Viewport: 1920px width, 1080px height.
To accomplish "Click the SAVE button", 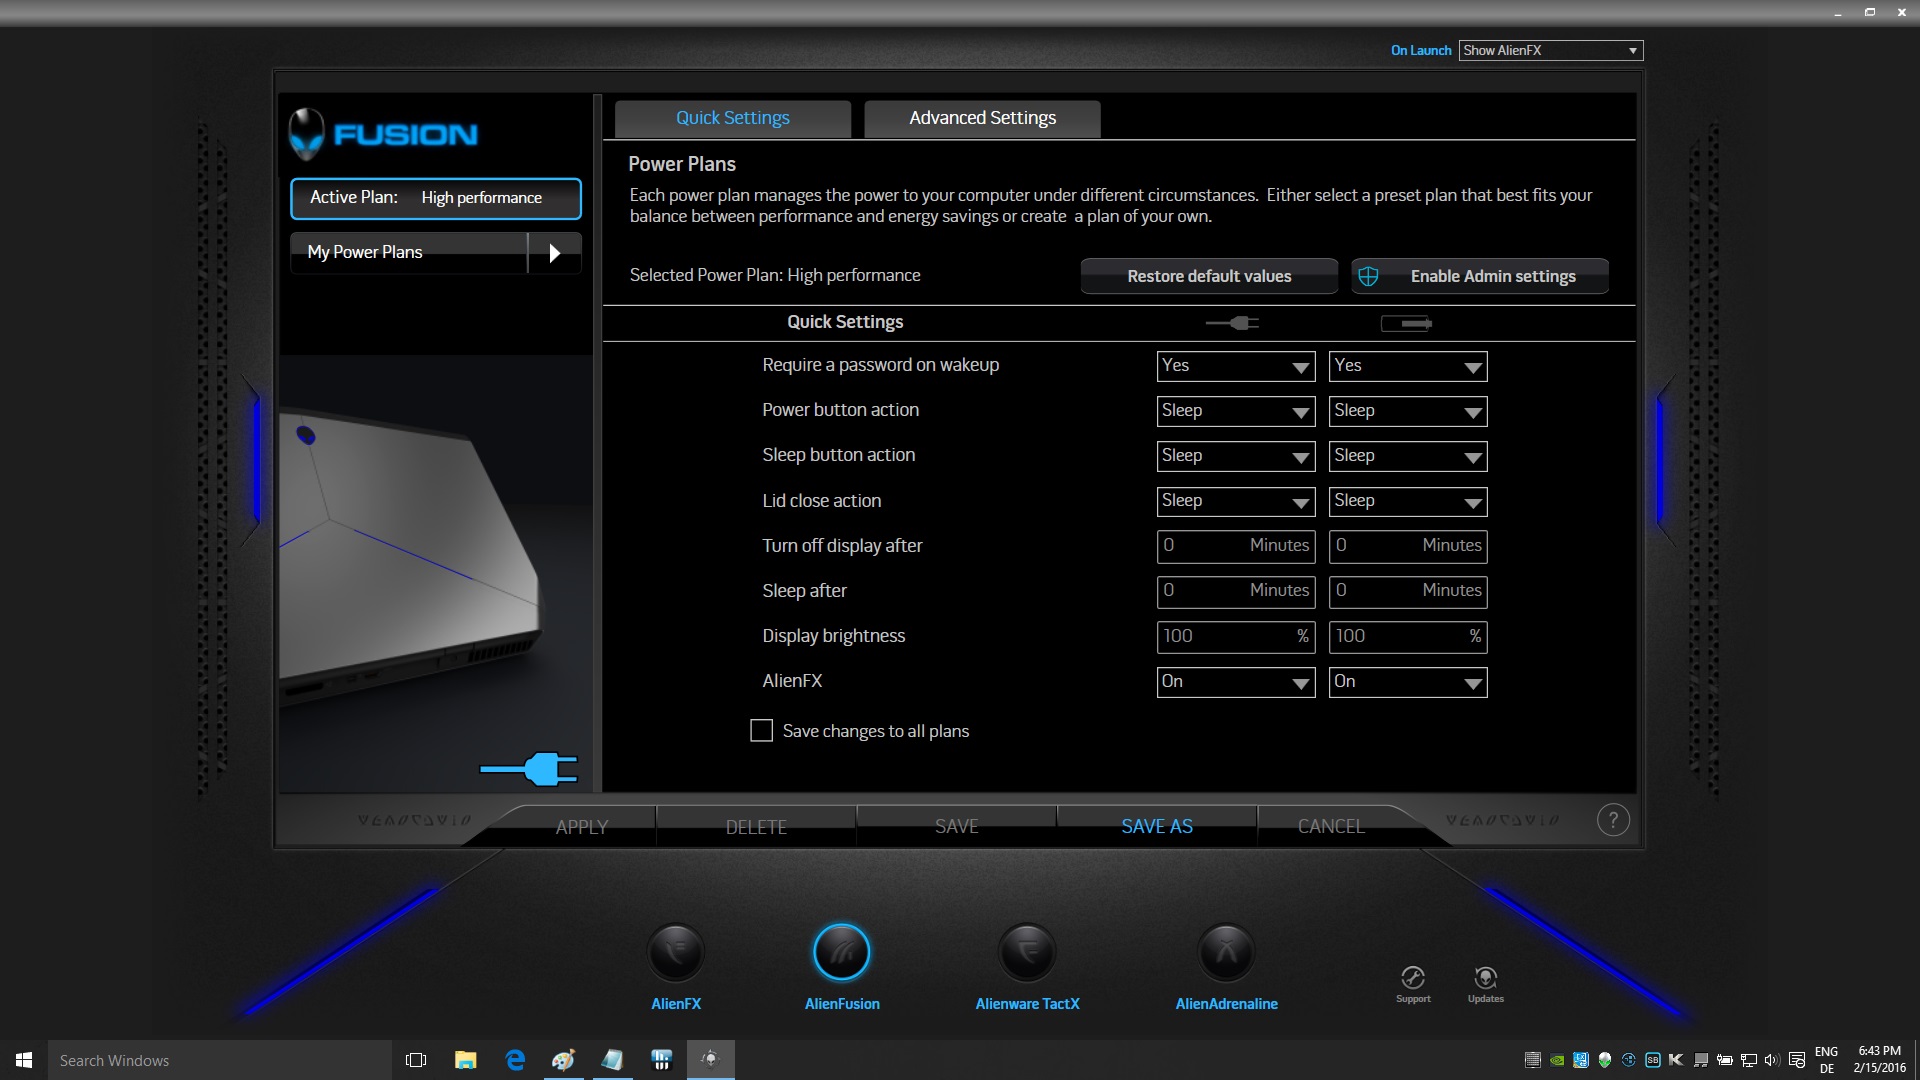I will (957, 826).
